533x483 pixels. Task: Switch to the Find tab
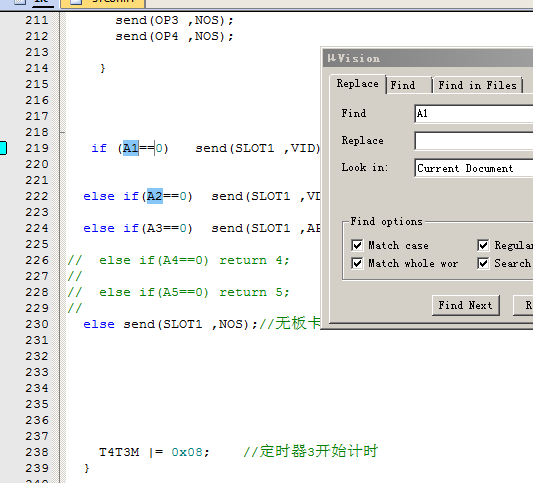pyautogui.click(x=409, y=85)
